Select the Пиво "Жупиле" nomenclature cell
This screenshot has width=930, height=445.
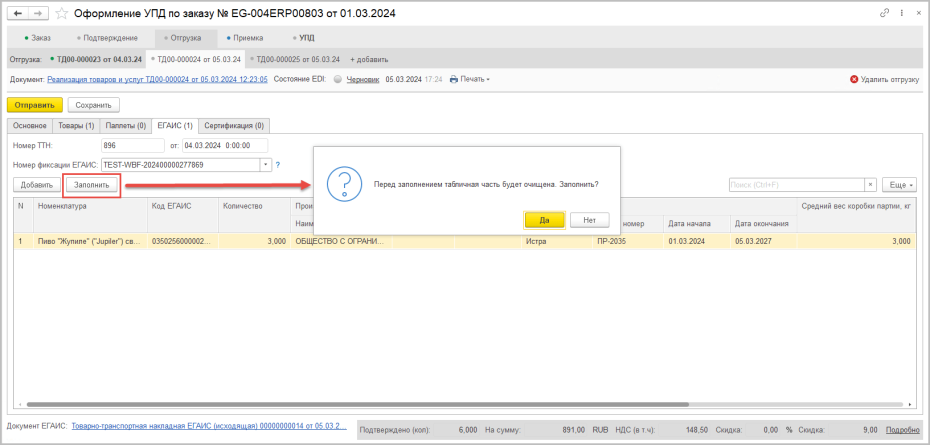90,241
